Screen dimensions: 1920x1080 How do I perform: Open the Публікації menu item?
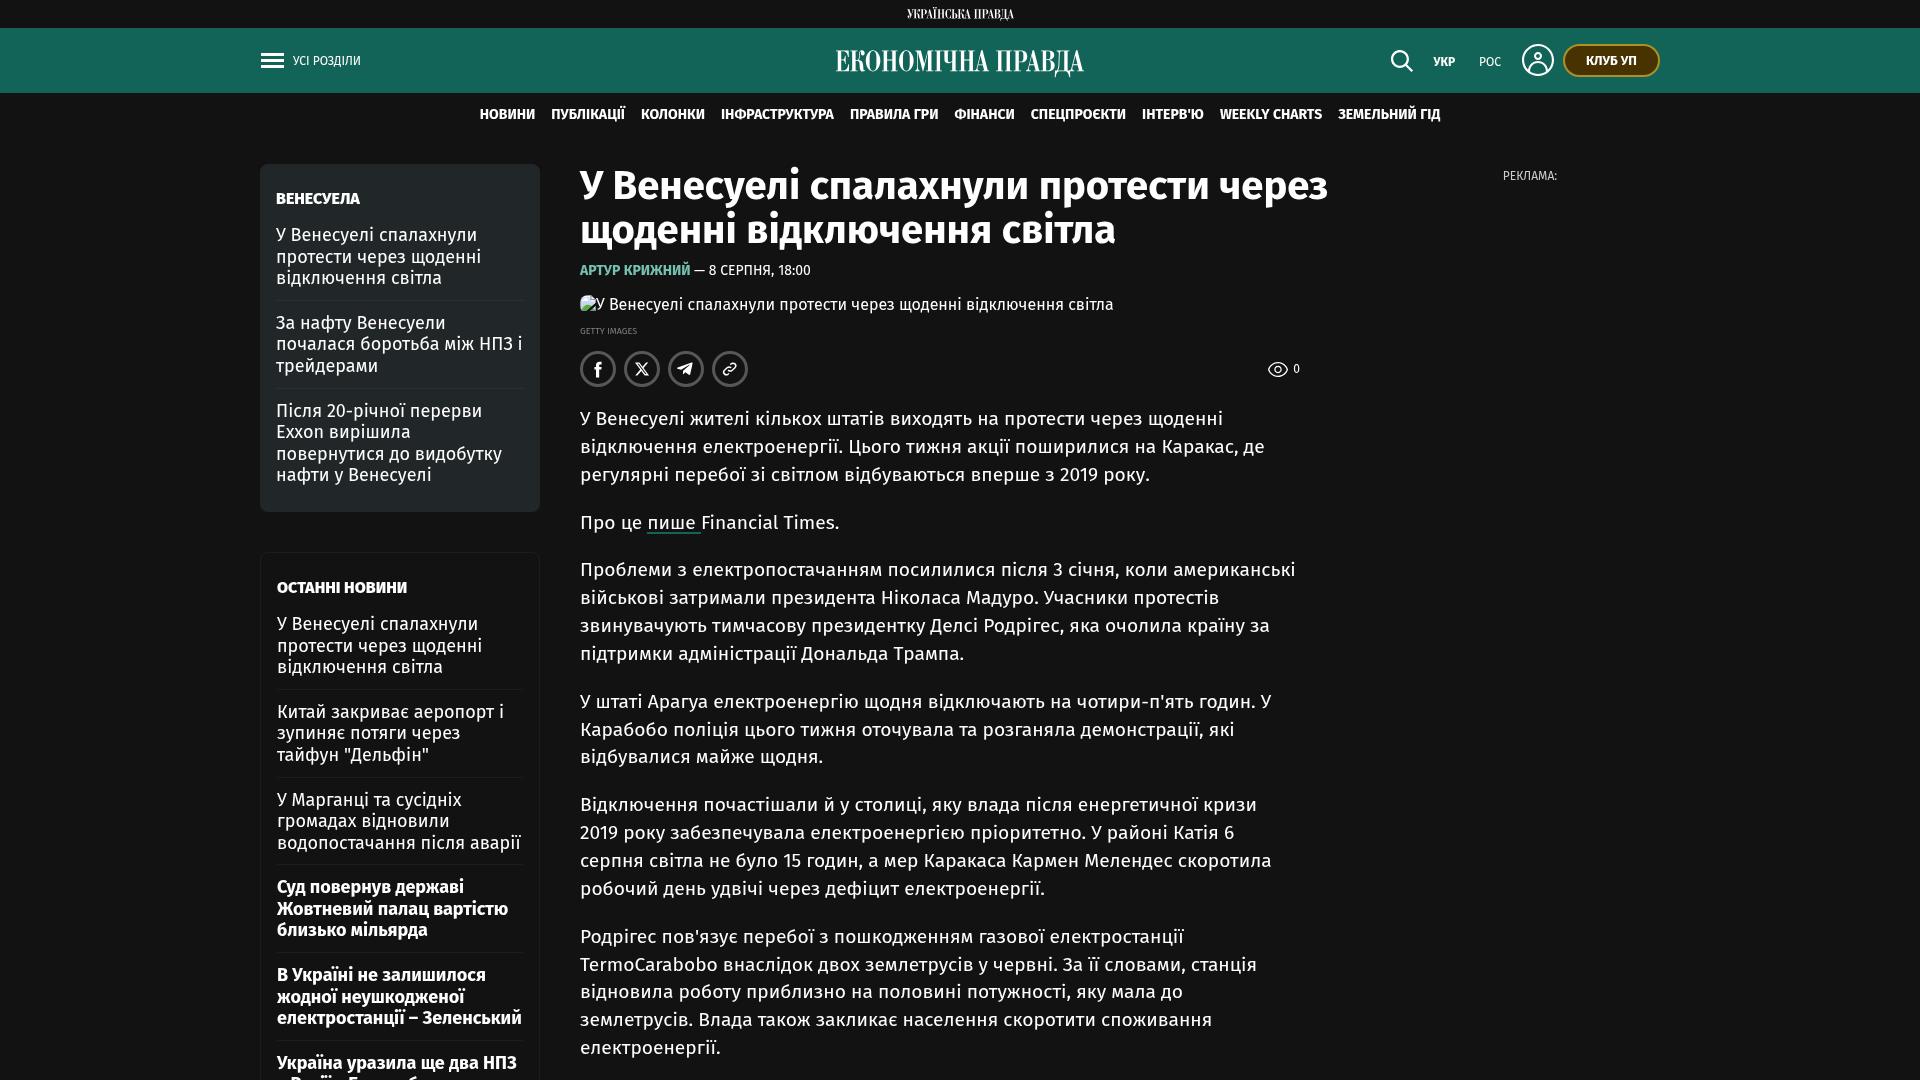coord(588,115)
